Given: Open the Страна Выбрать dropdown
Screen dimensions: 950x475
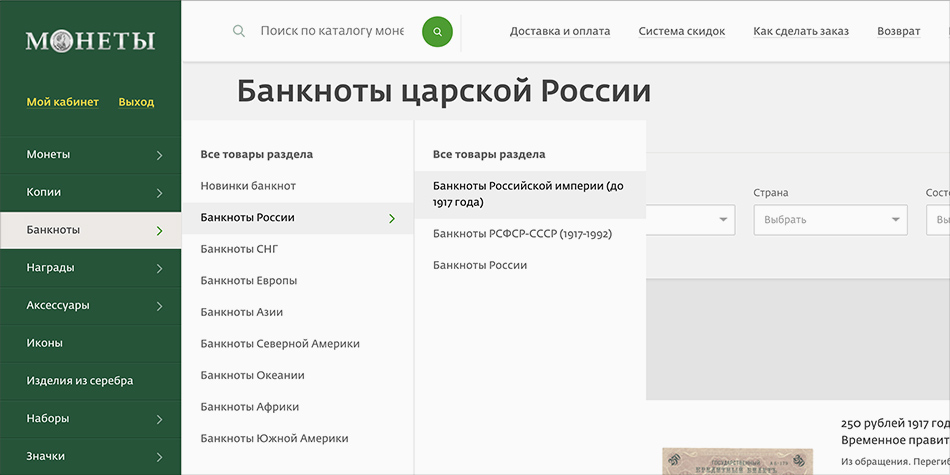Looking at the screenshot, I should [831, 220].
